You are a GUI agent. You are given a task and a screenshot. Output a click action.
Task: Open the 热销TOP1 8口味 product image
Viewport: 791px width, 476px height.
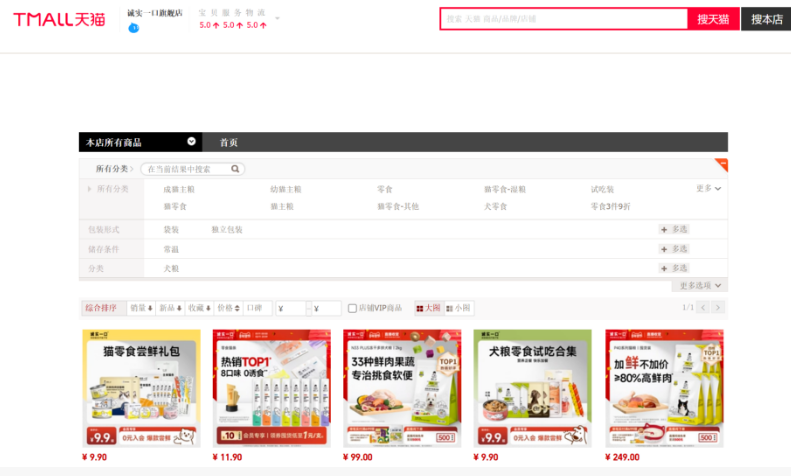tap(272, 388)
